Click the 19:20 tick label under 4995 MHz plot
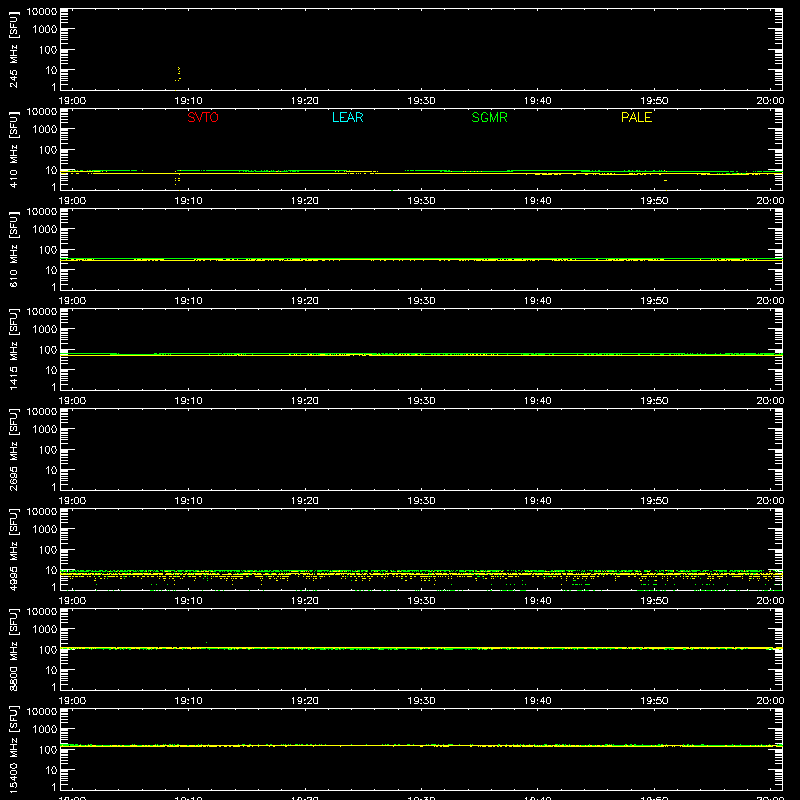Viewport: 800px width, 800px height. (x=305, y=601)
